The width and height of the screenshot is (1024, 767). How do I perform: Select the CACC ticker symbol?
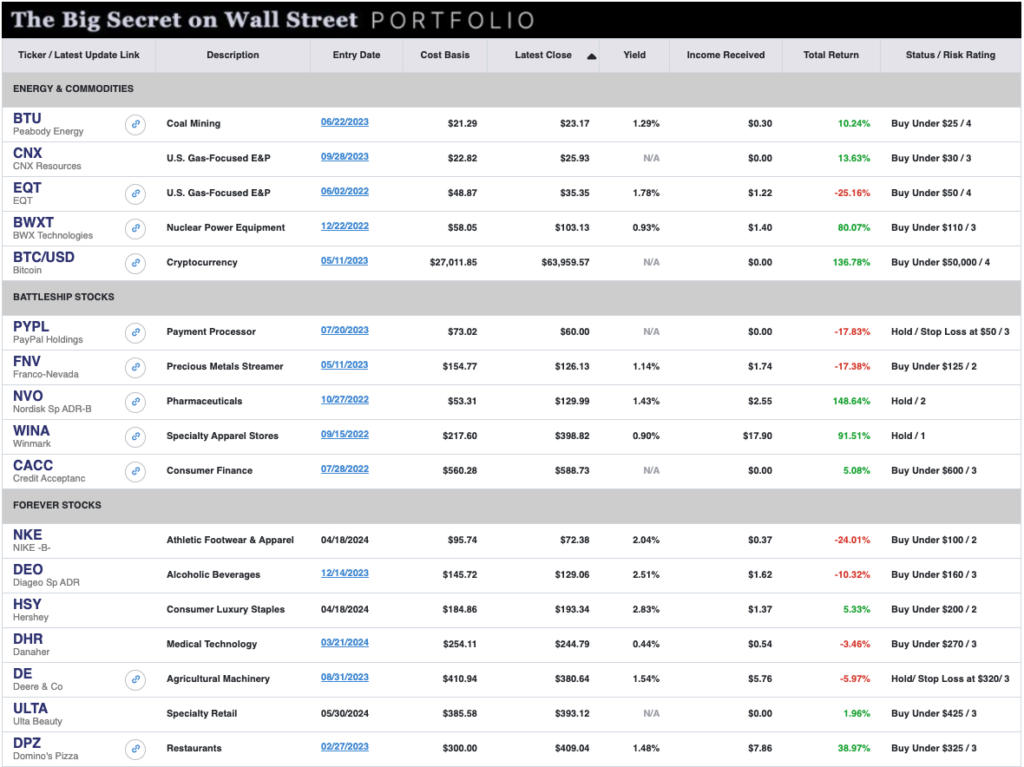tap(33, 465)
